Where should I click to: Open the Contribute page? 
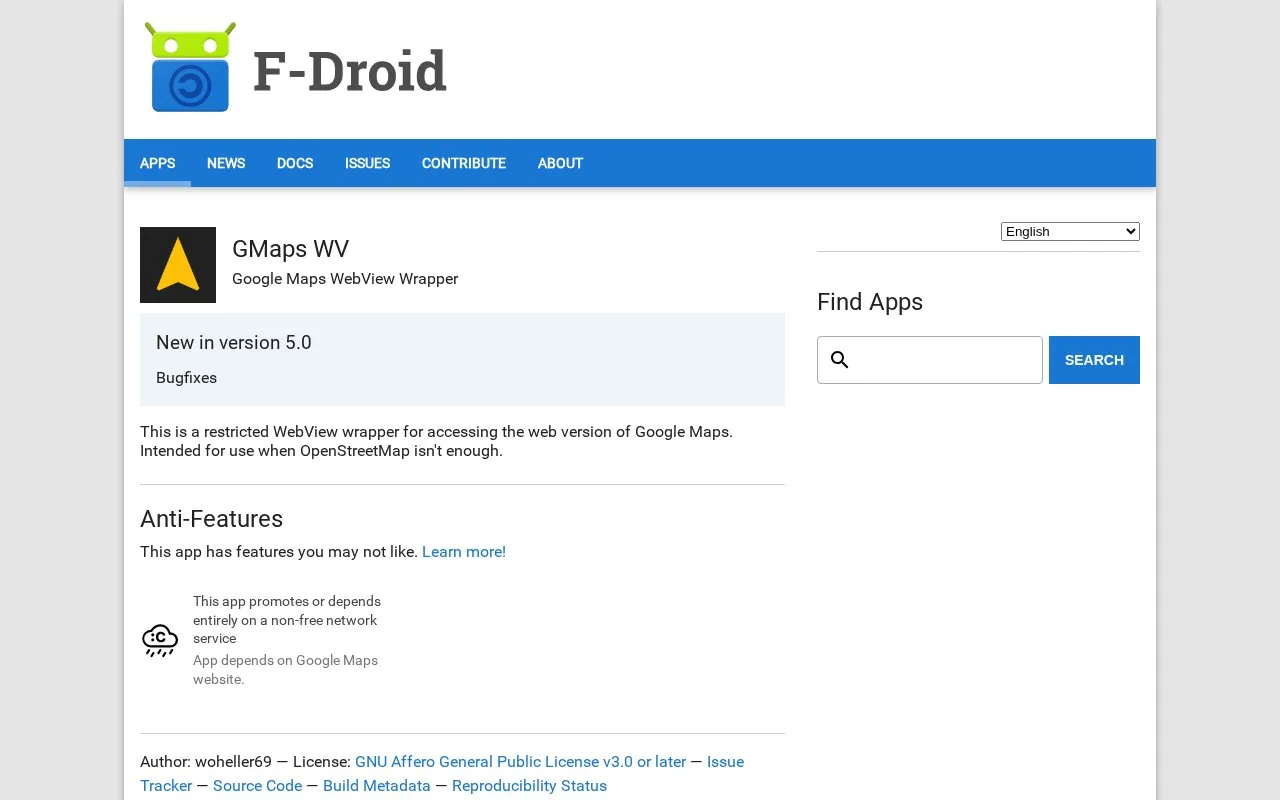coord(464,163)
